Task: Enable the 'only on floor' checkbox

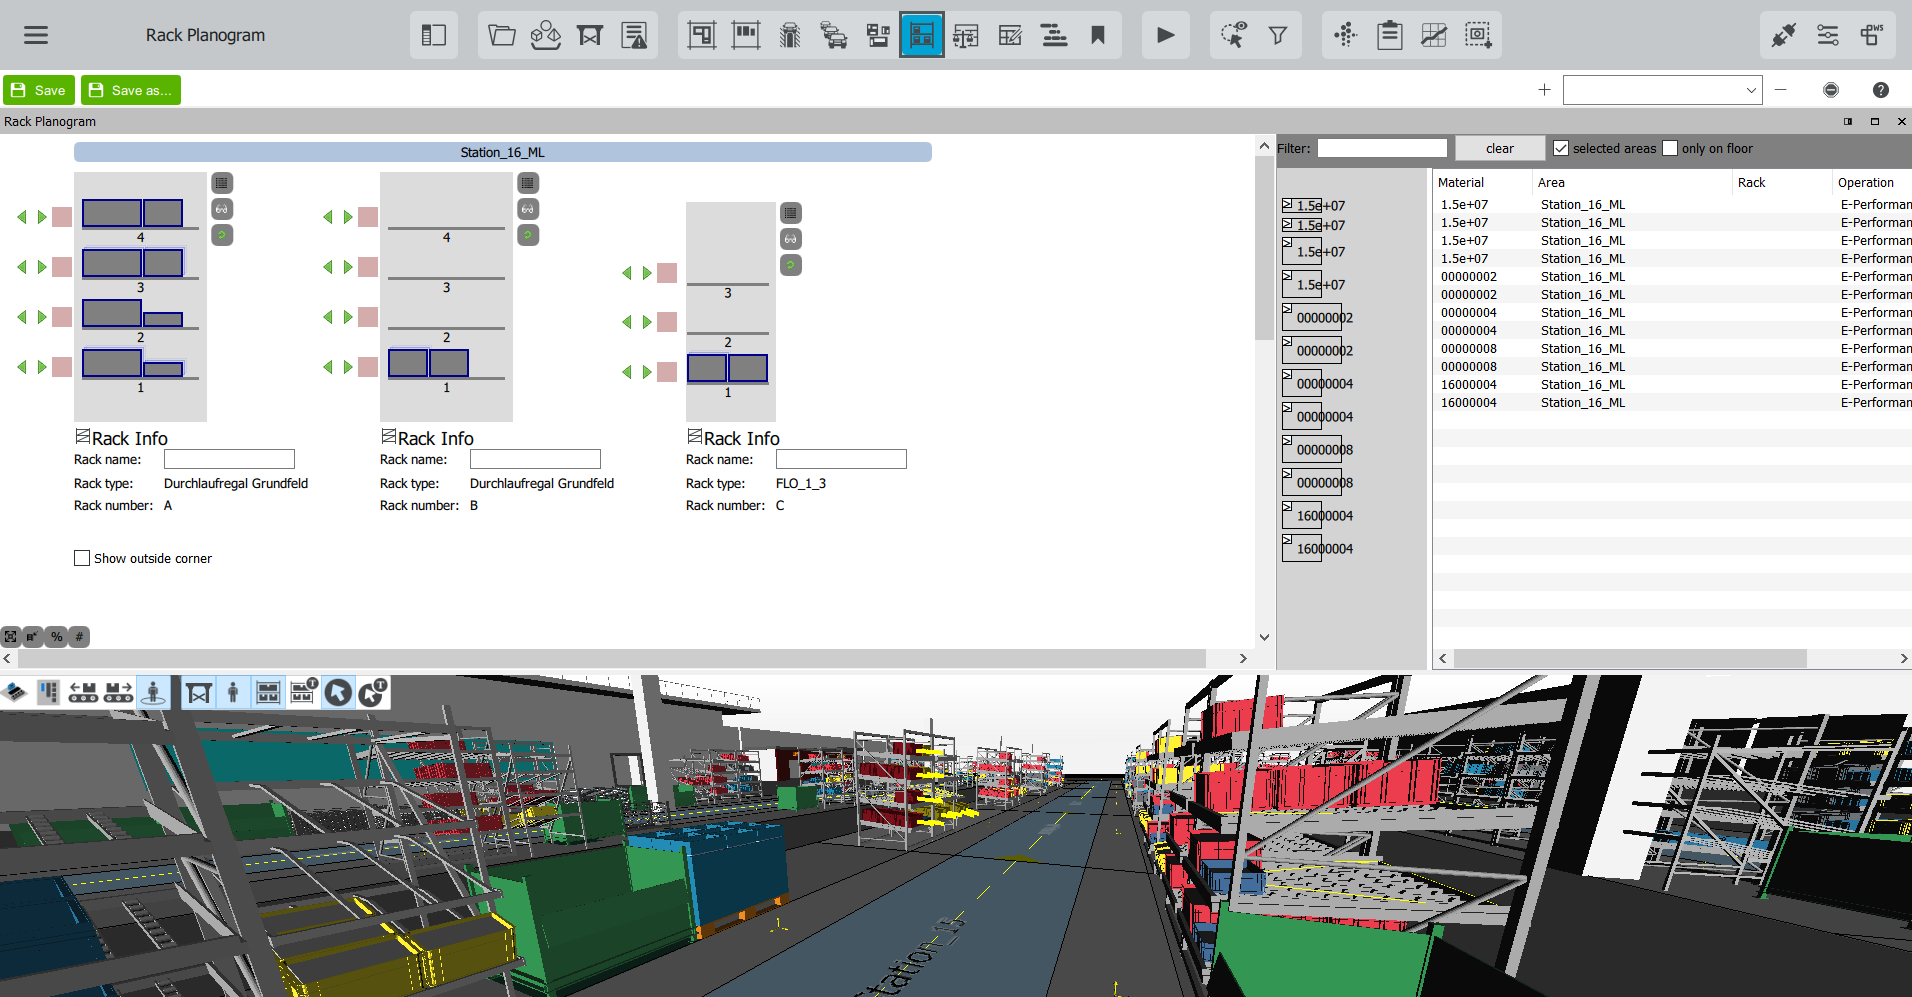Action: tap(1670, 148)
